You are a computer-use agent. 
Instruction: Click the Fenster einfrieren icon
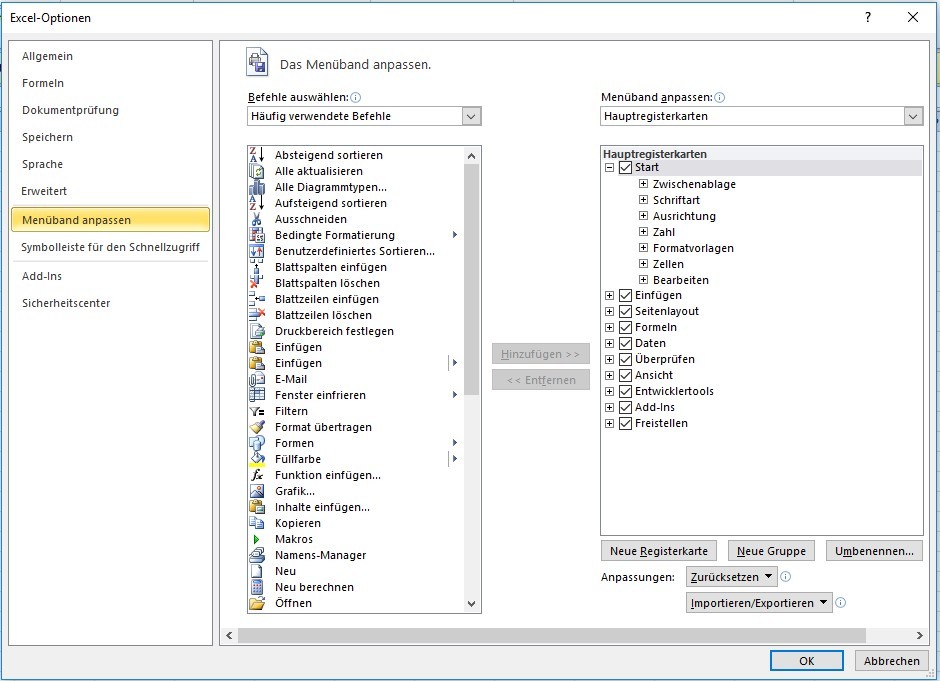[x=257, y=395]
